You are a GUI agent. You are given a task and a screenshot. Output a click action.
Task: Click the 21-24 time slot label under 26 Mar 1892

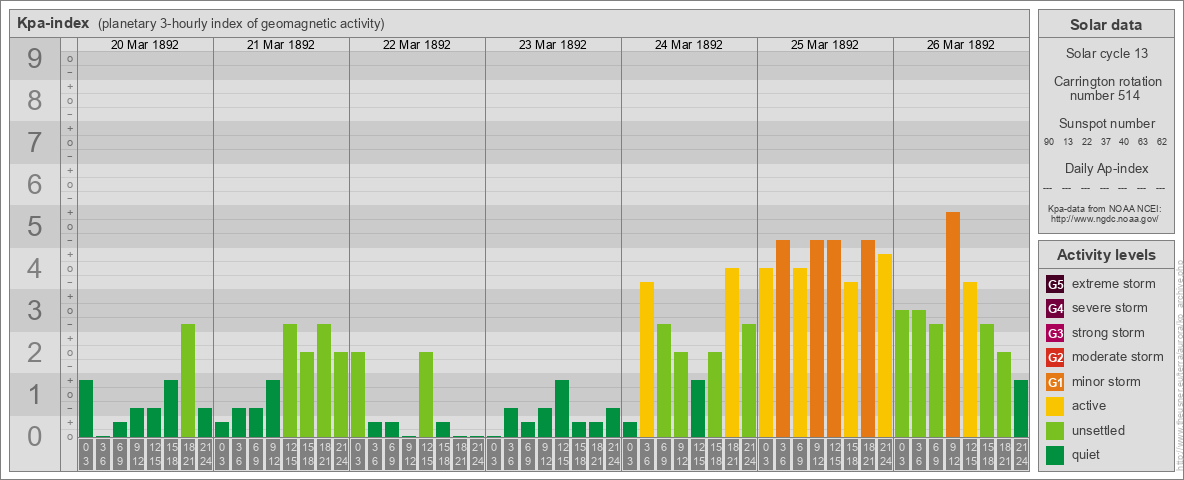(1020, 454)
